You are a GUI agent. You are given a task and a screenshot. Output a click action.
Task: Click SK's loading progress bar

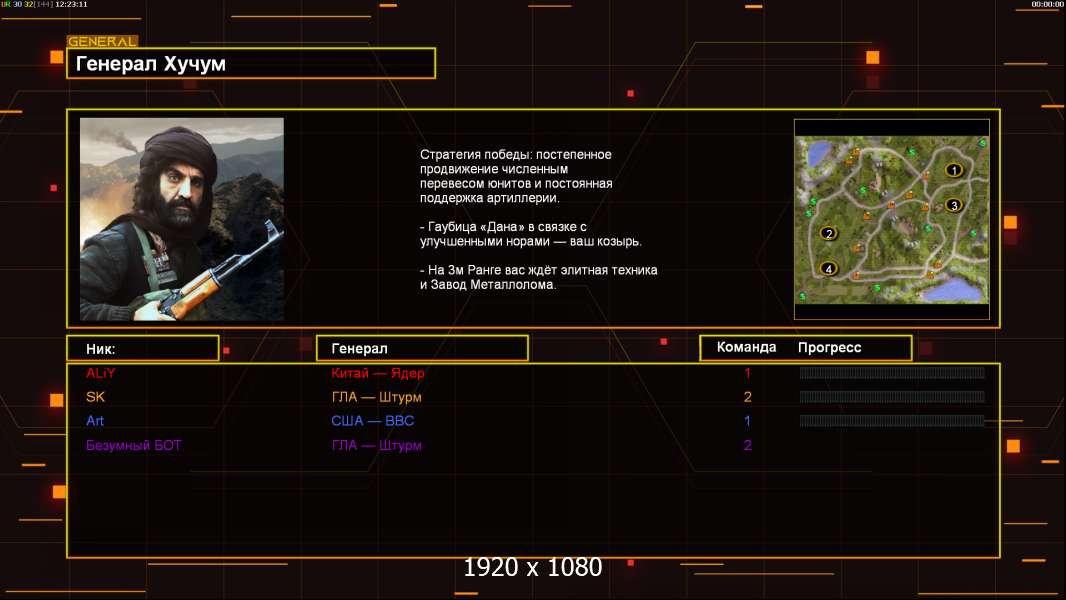tap(892, 397)
